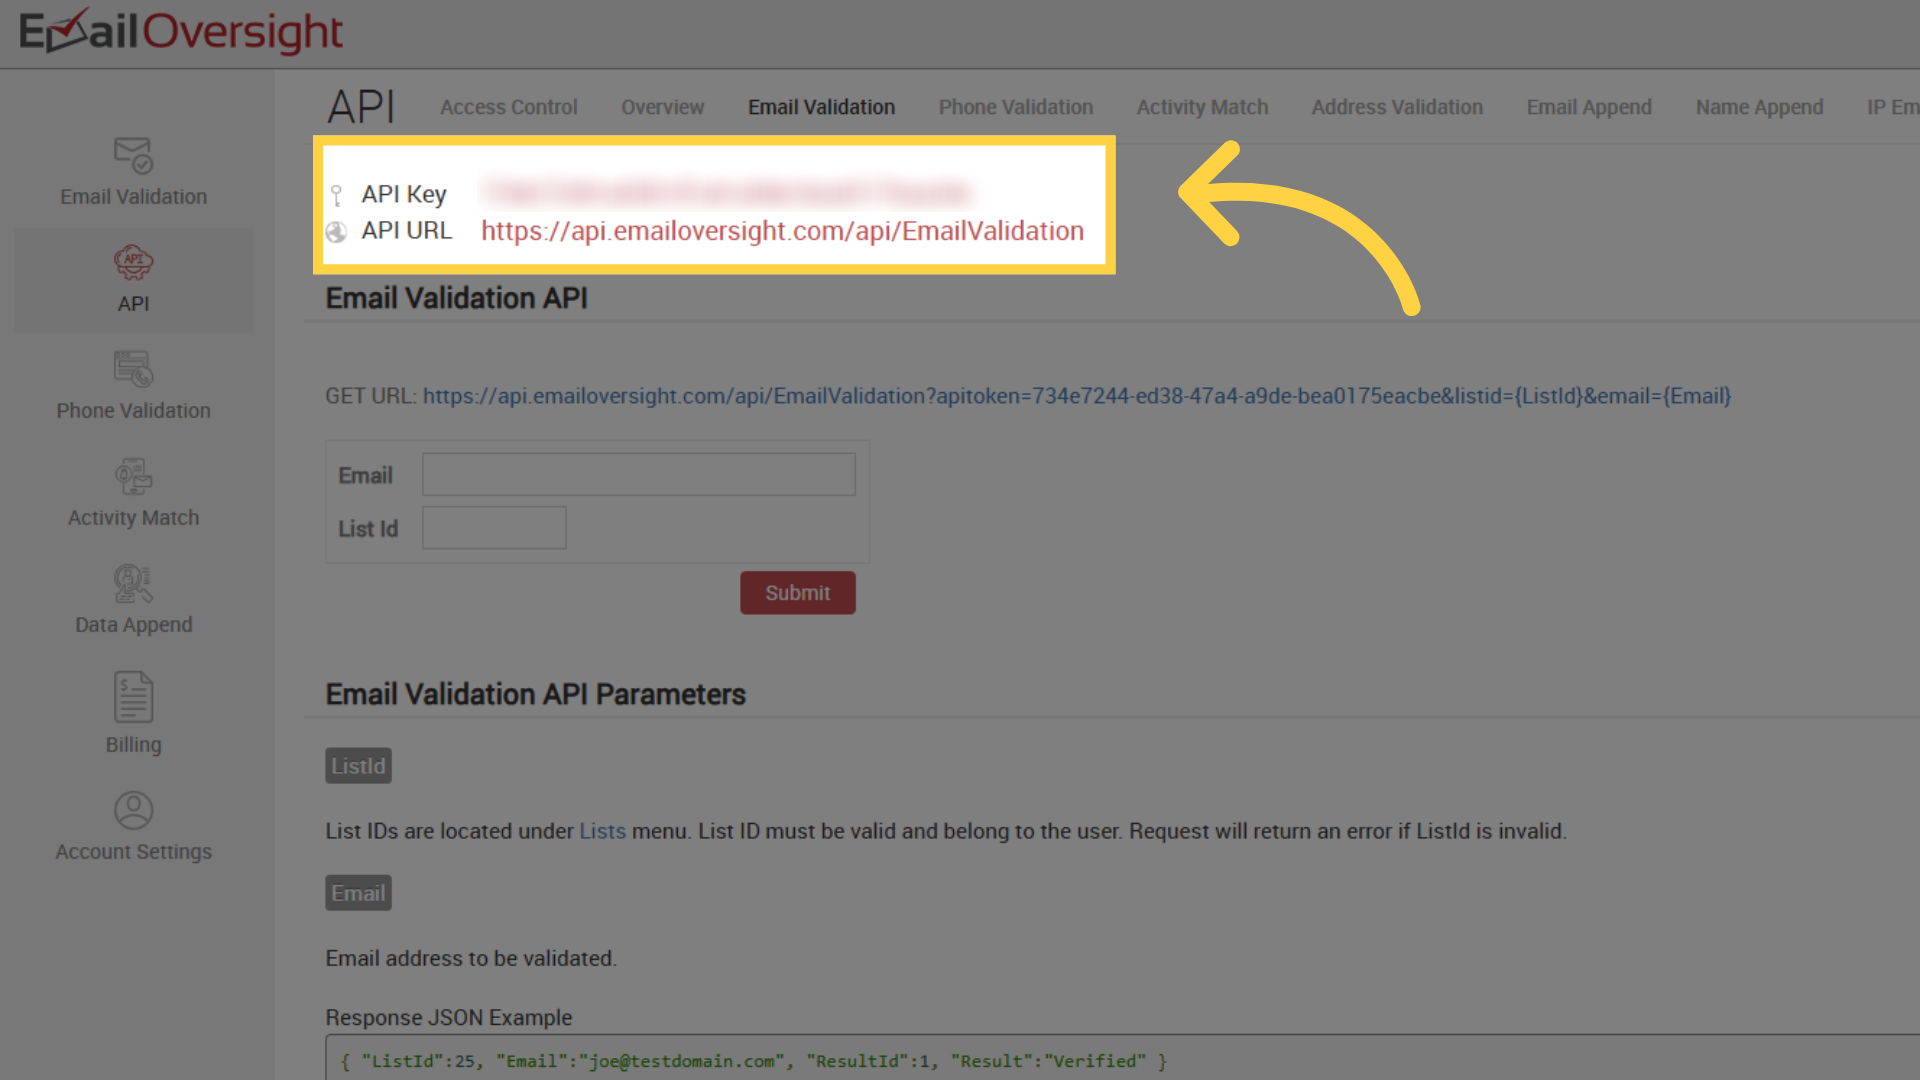Click the Response JSON example code box
The image size is (1920, 1080).
coord(1122,1058)
